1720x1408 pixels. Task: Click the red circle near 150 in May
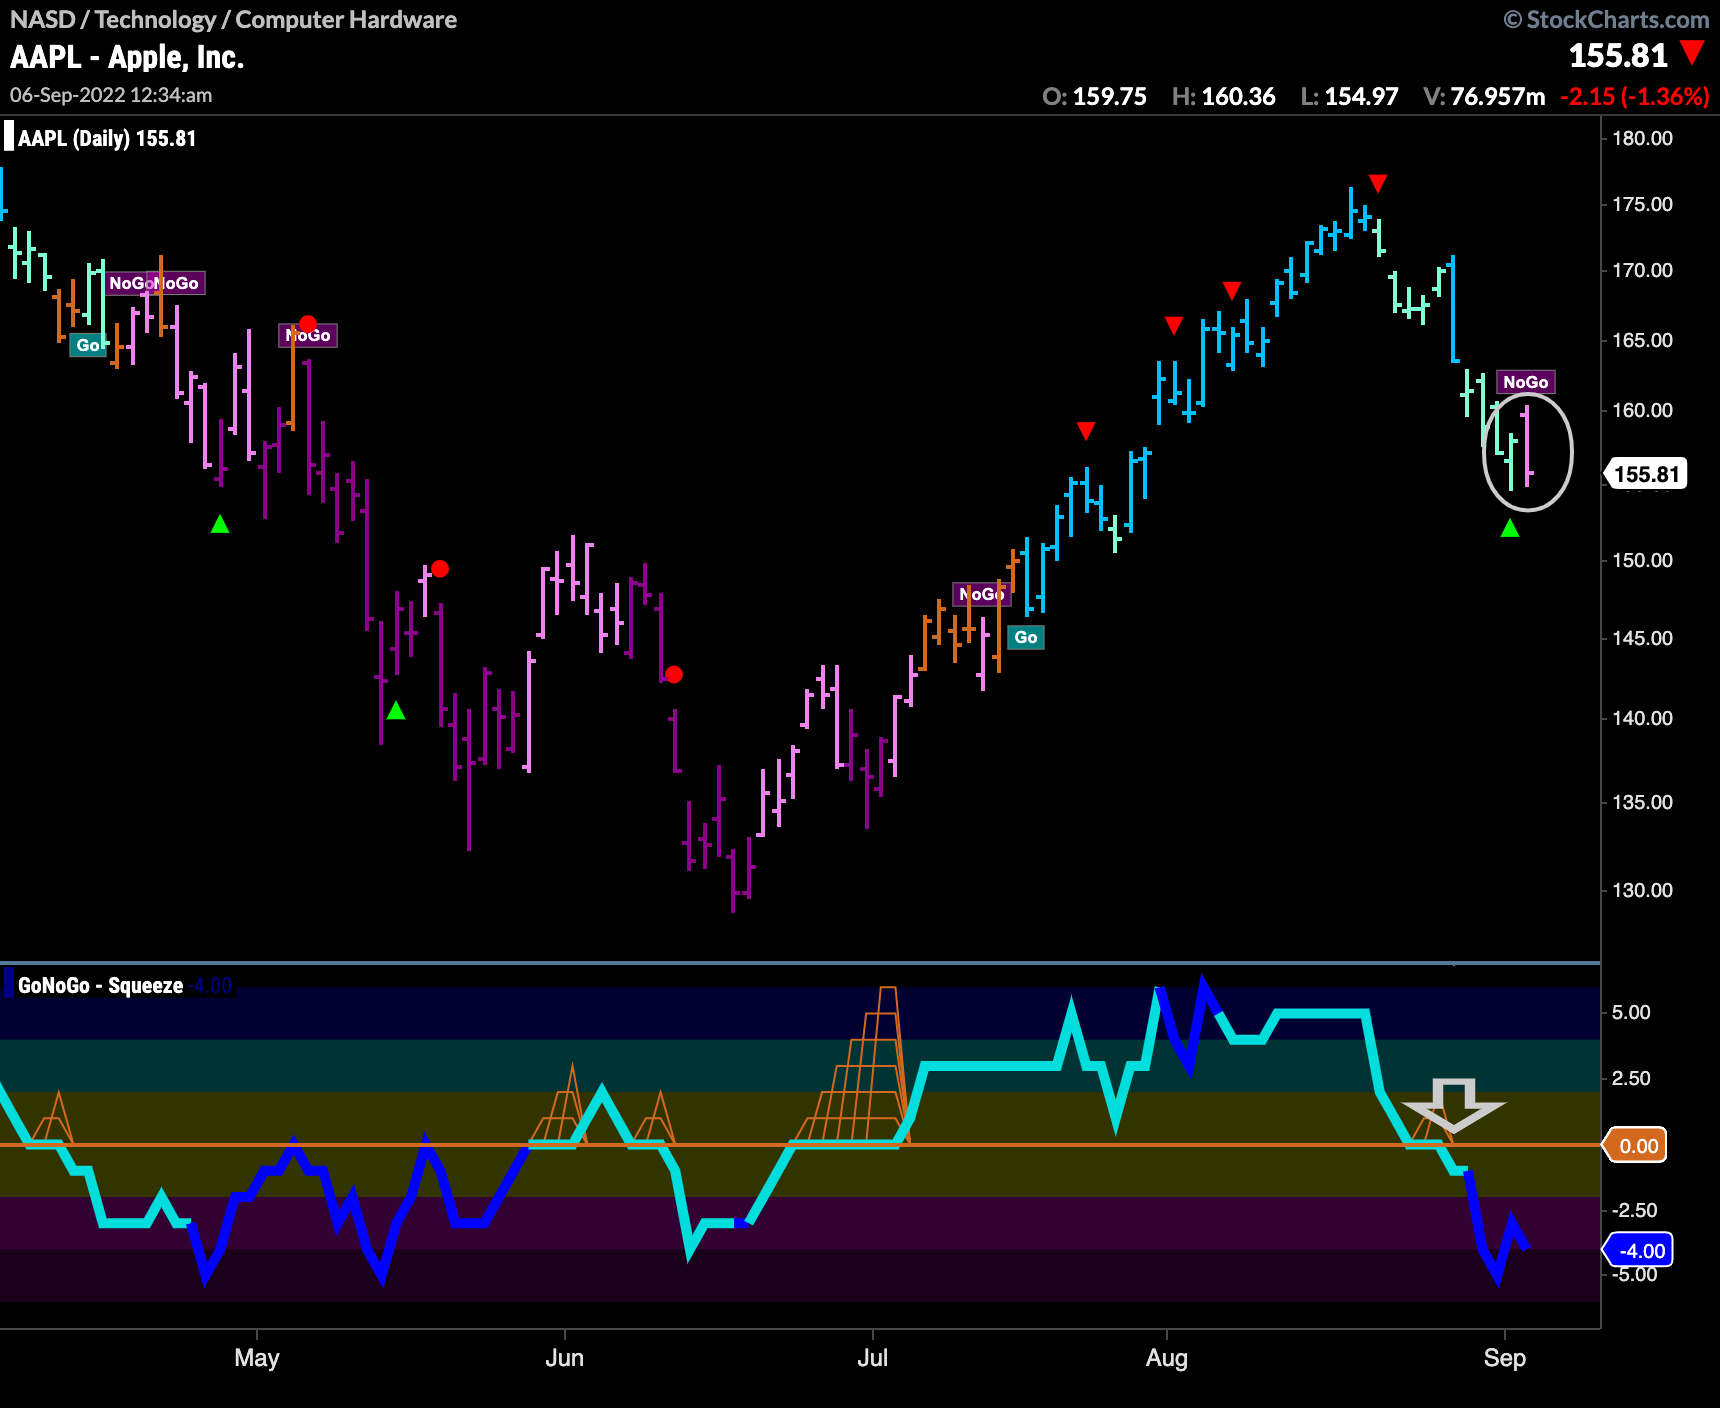(x=440, y=569)
